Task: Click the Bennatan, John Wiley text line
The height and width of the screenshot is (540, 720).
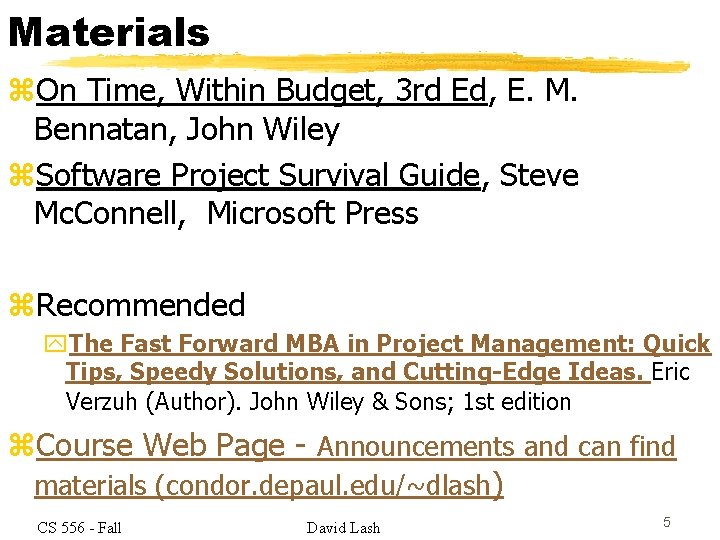Action: 187,129
